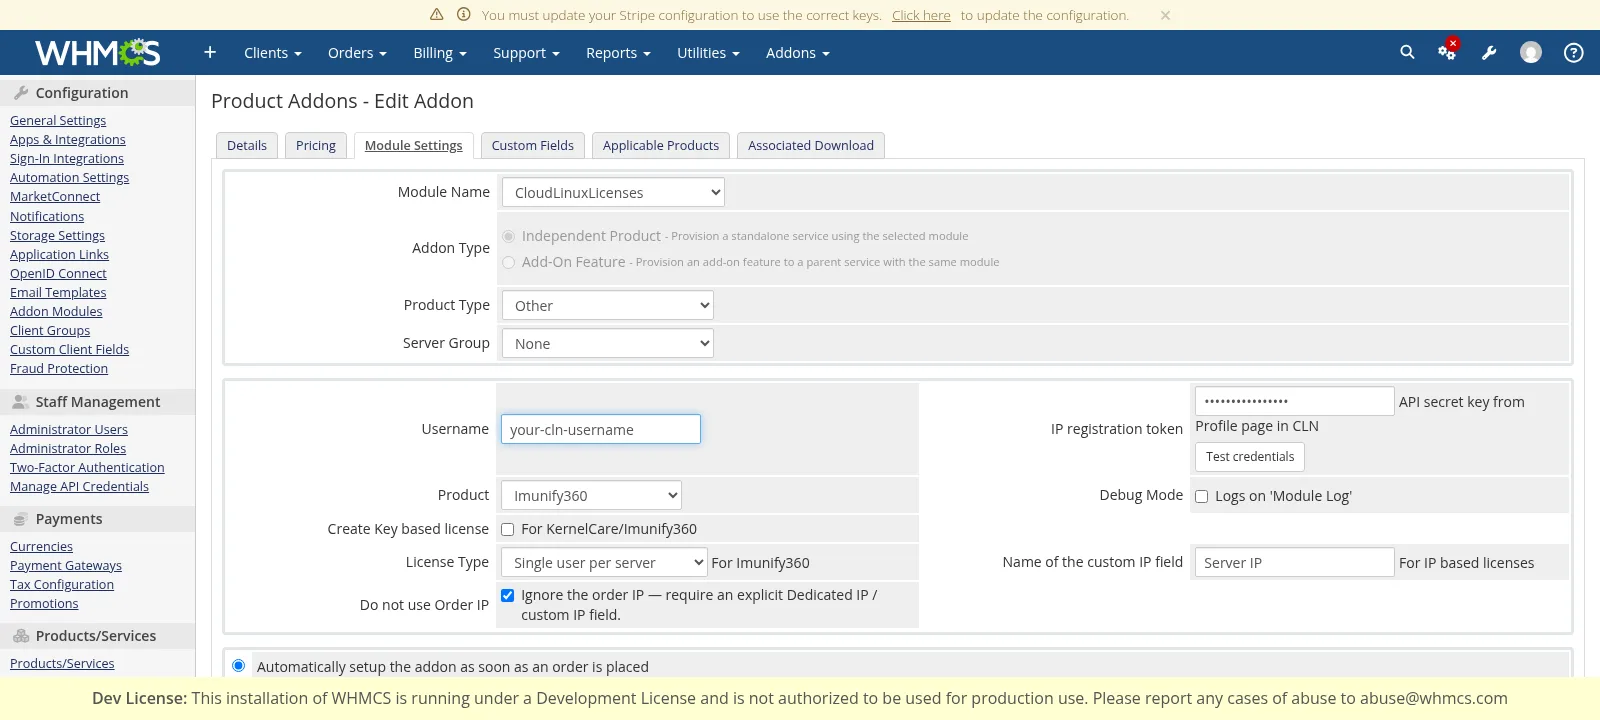Expand the Addons menu
The image size is (1600, 720).
798,53
